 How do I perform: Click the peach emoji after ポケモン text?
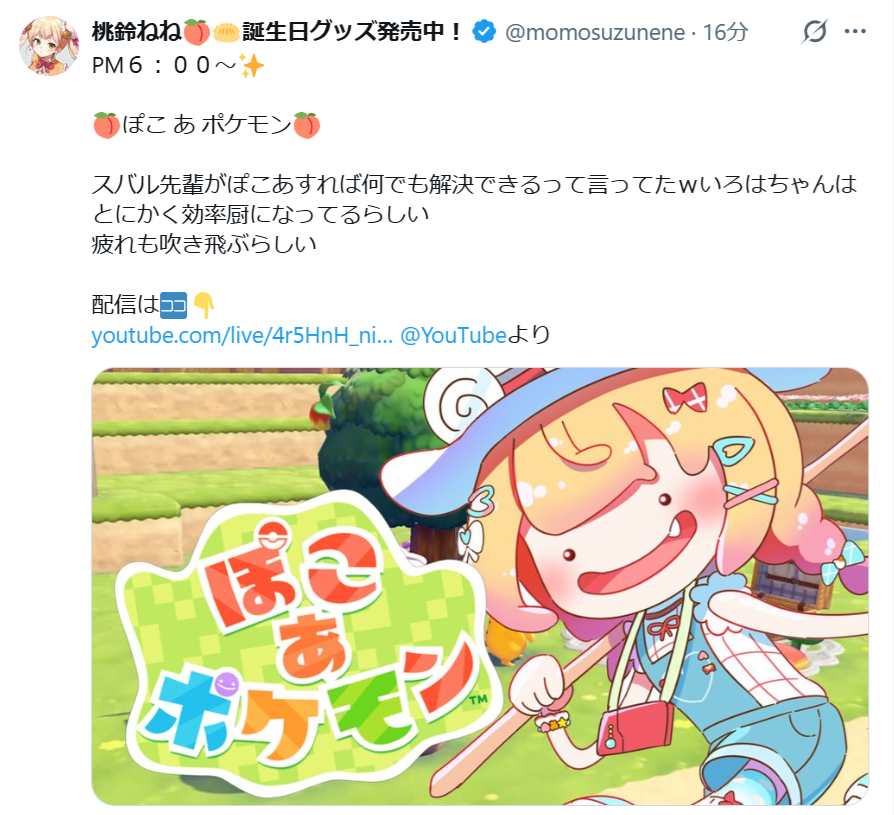307,125
